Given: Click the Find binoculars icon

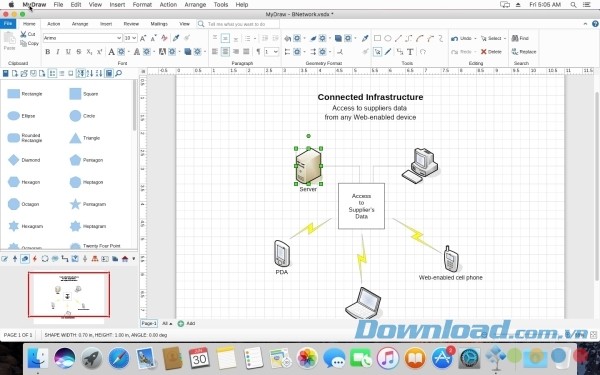Looking at the screenshot, I should [x=515, y=38].
